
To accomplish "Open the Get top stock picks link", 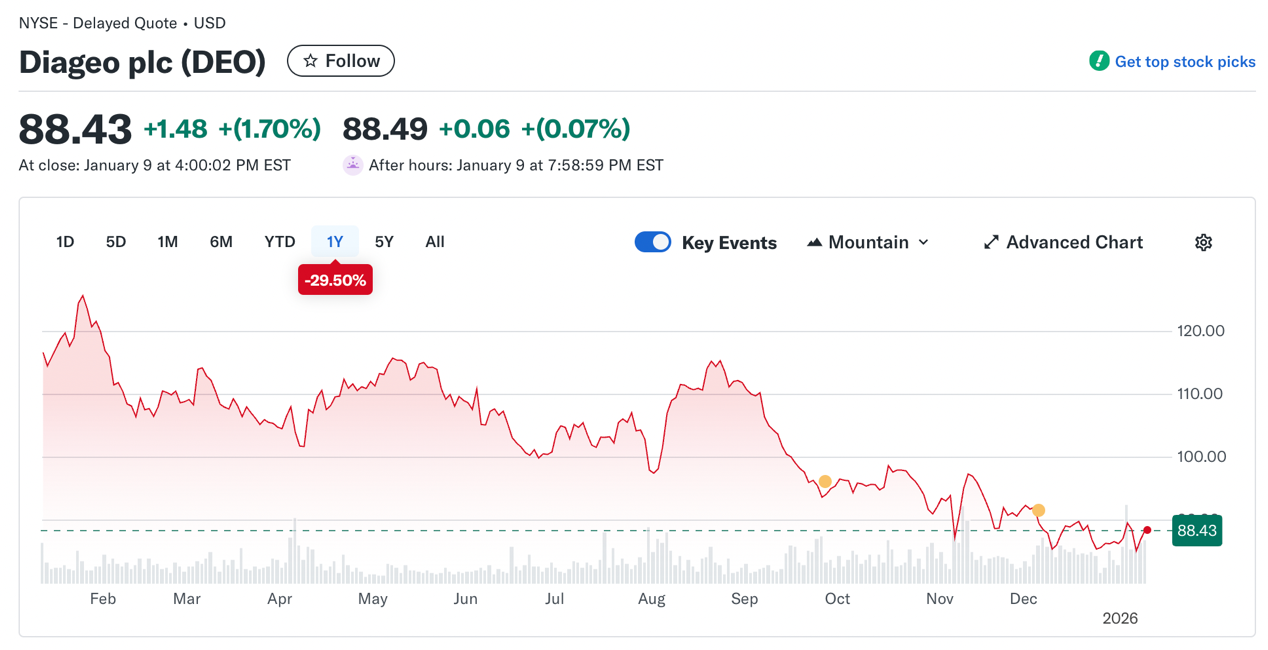I will (1185, 62).
